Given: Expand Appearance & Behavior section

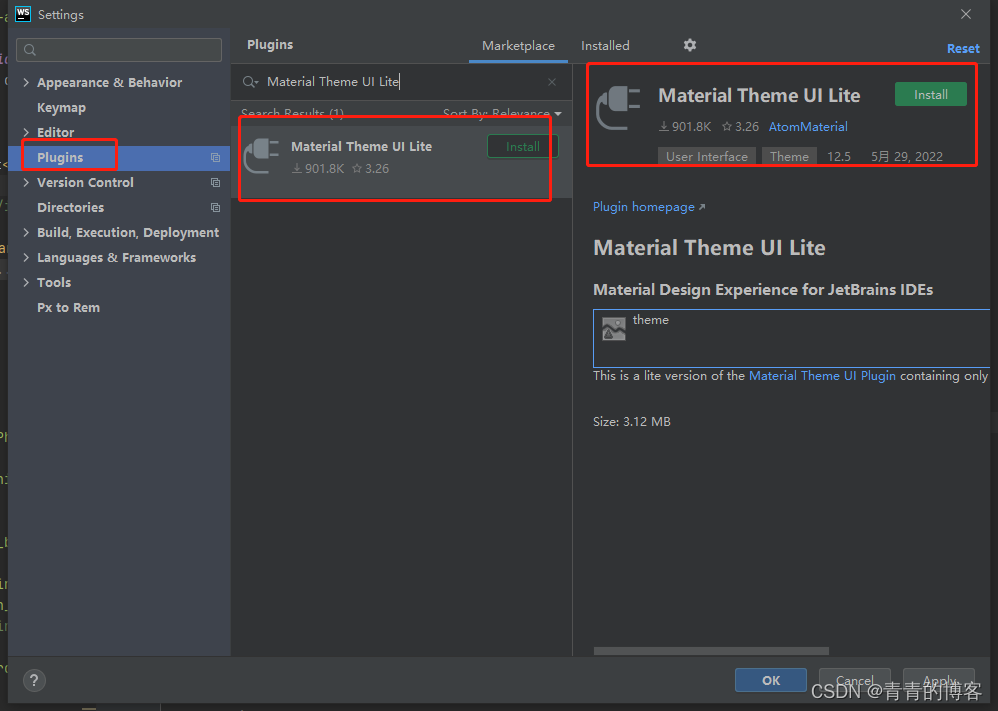Looking at the screenshot, I should pos(26,82).
